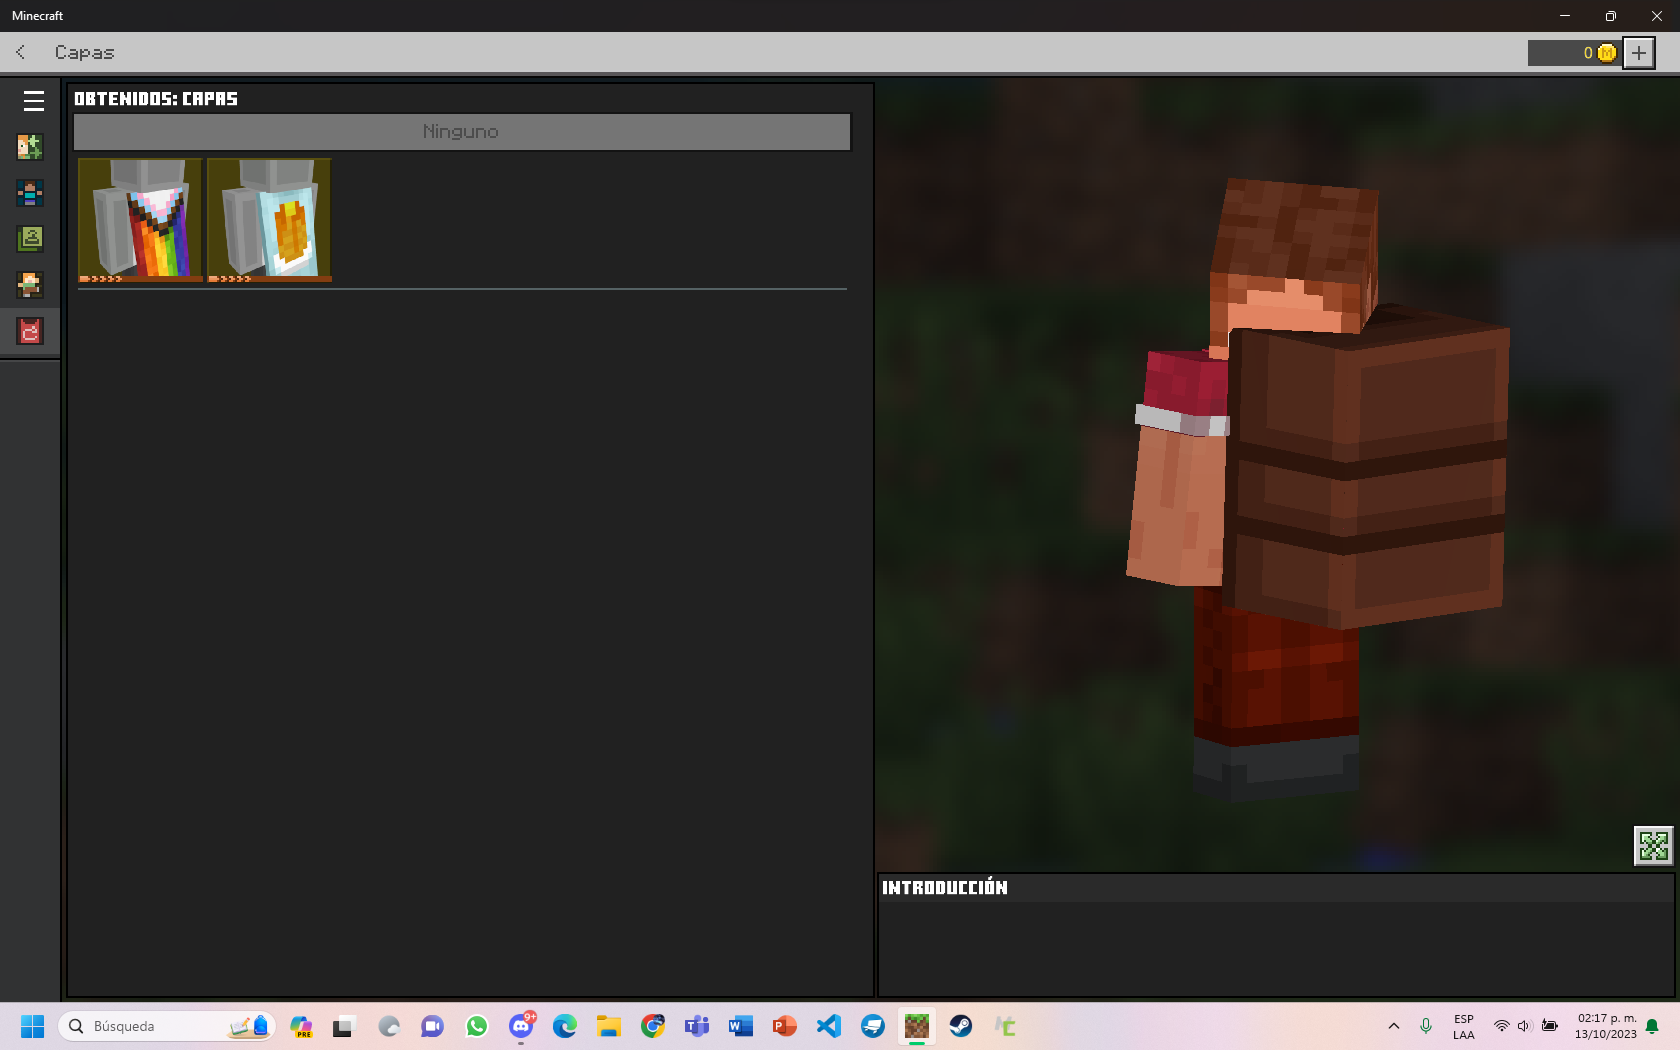Open the character creator sidebar icon with Alex face
Viewport: 1680px width, 1050px height.
tap(30, 147)
